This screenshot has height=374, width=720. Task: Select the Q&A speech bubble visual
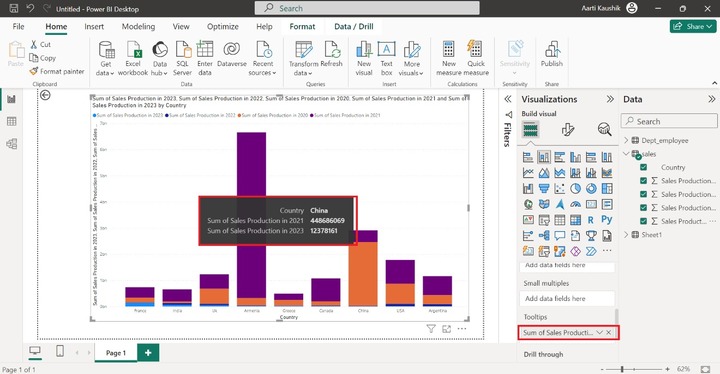[x=560, y=236]
